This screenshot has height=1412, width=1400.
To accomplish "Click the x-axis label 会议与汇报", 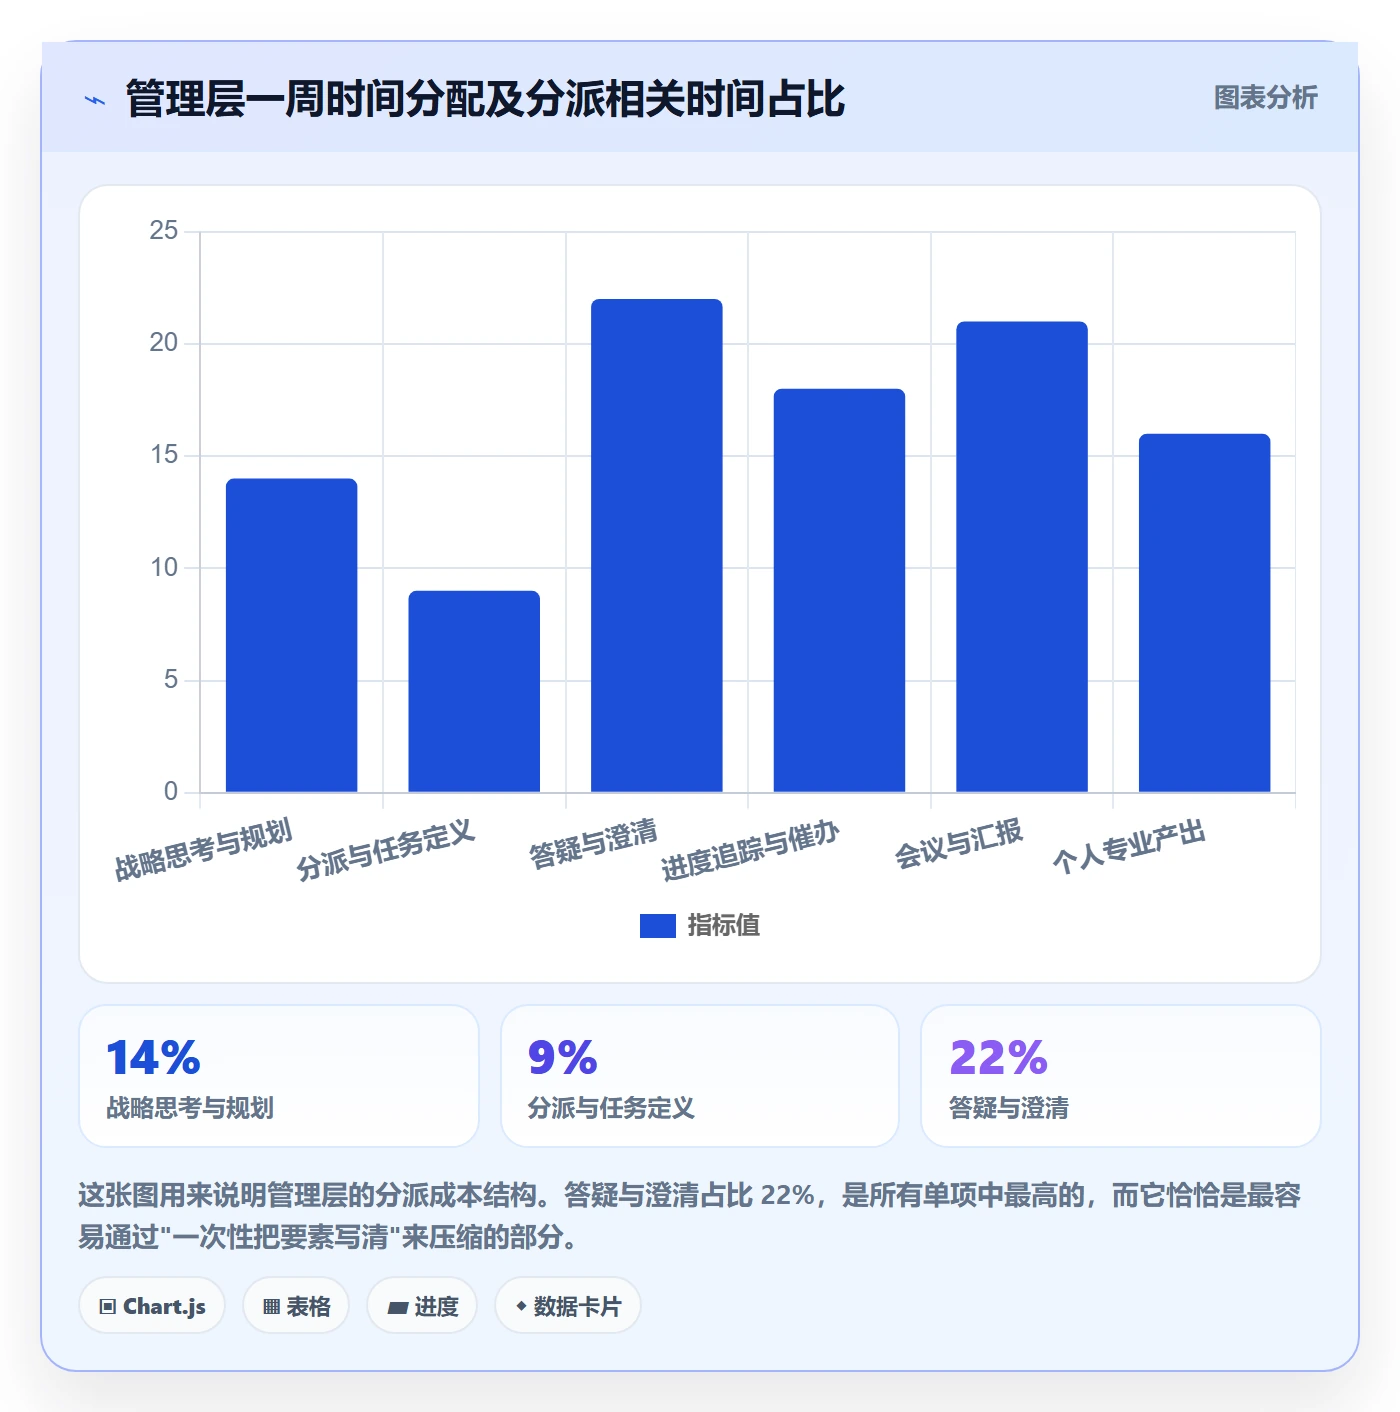I will click(x=958, y=844).
